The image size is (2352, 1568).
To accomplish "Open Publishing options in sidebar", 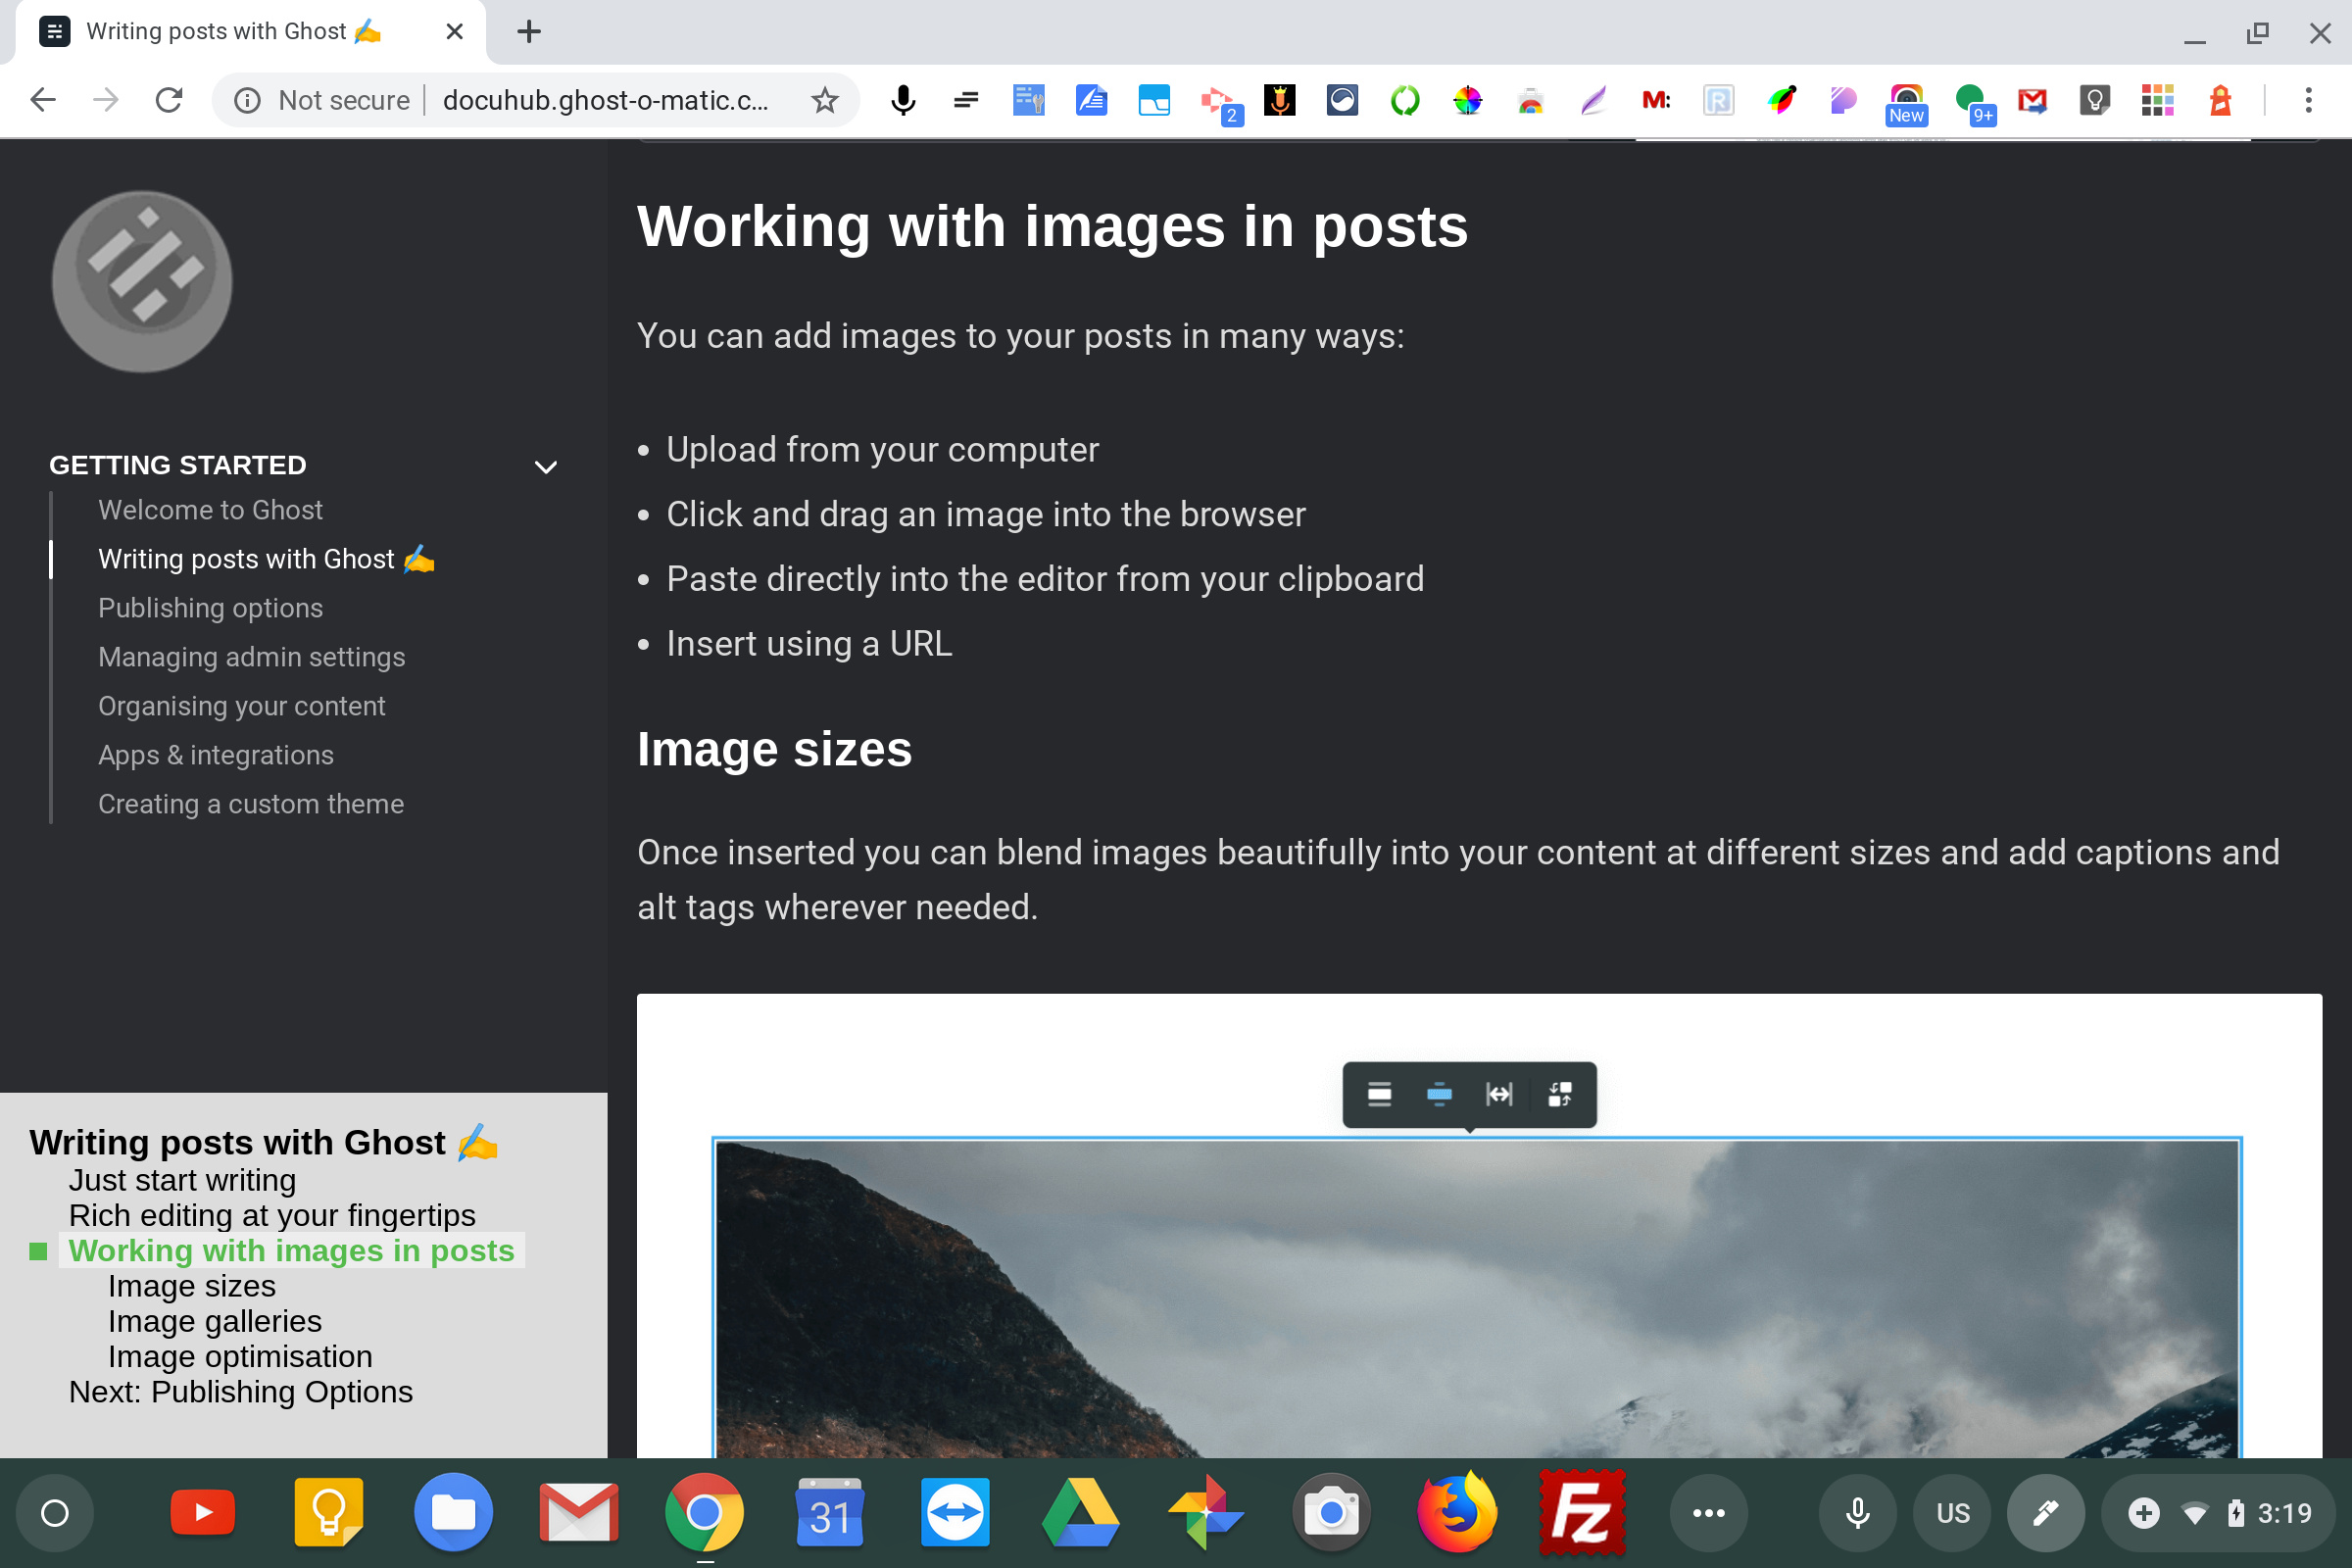I will click(210, 608).
